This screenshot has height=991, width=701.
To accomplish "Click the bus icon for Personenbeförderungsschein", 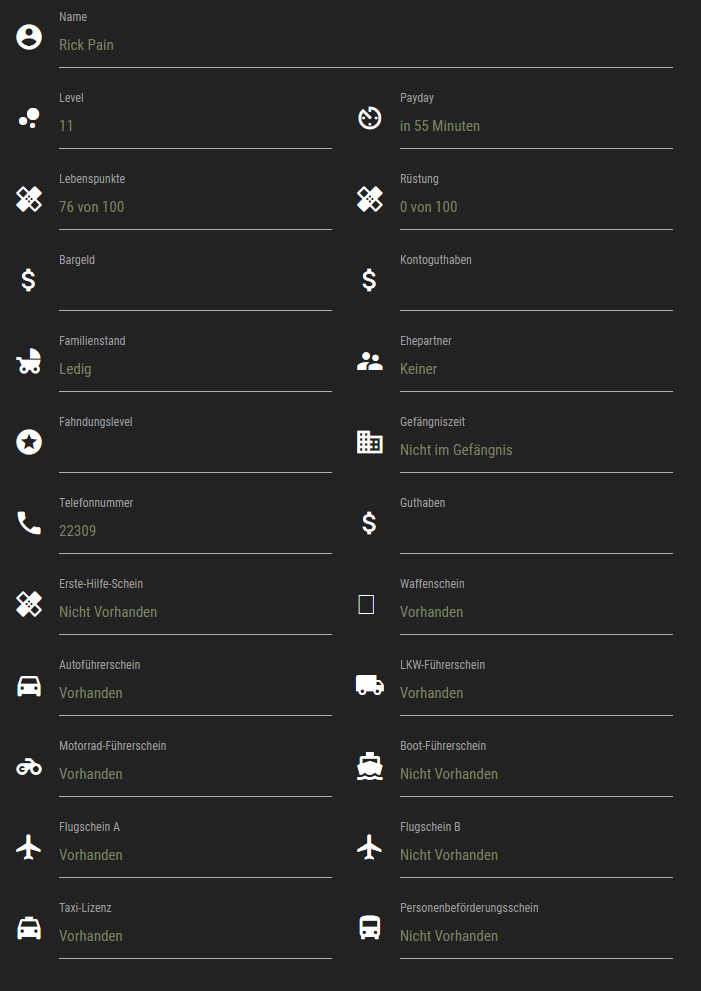I will [370, 928].
